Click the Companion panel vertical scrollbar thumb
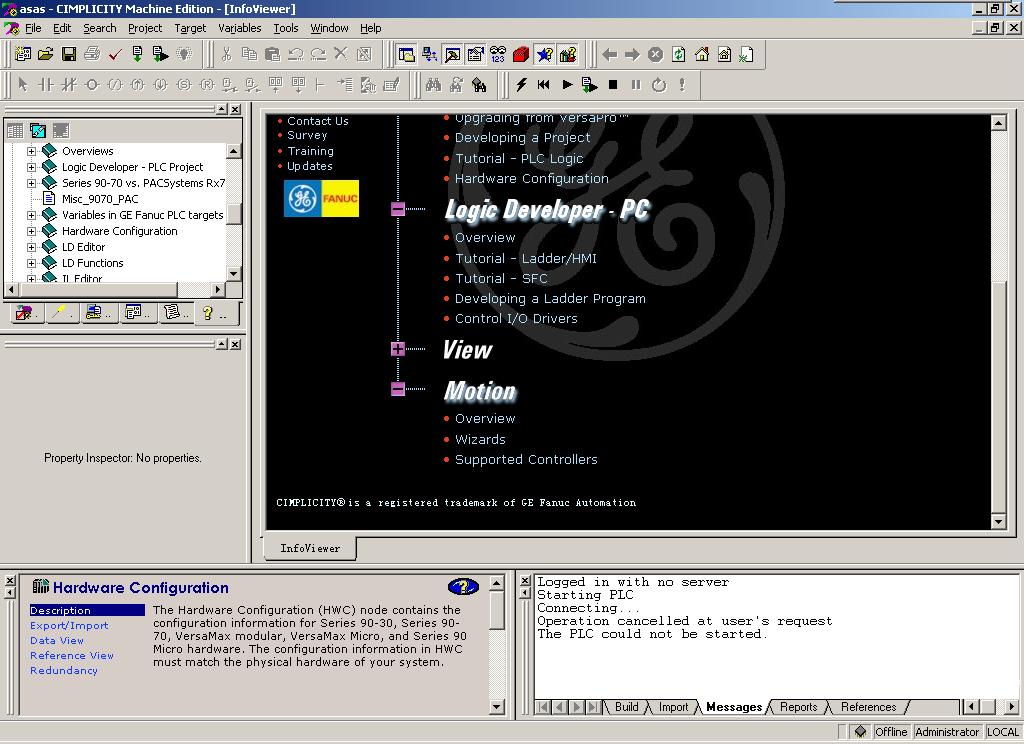 [x=497, y=610]
